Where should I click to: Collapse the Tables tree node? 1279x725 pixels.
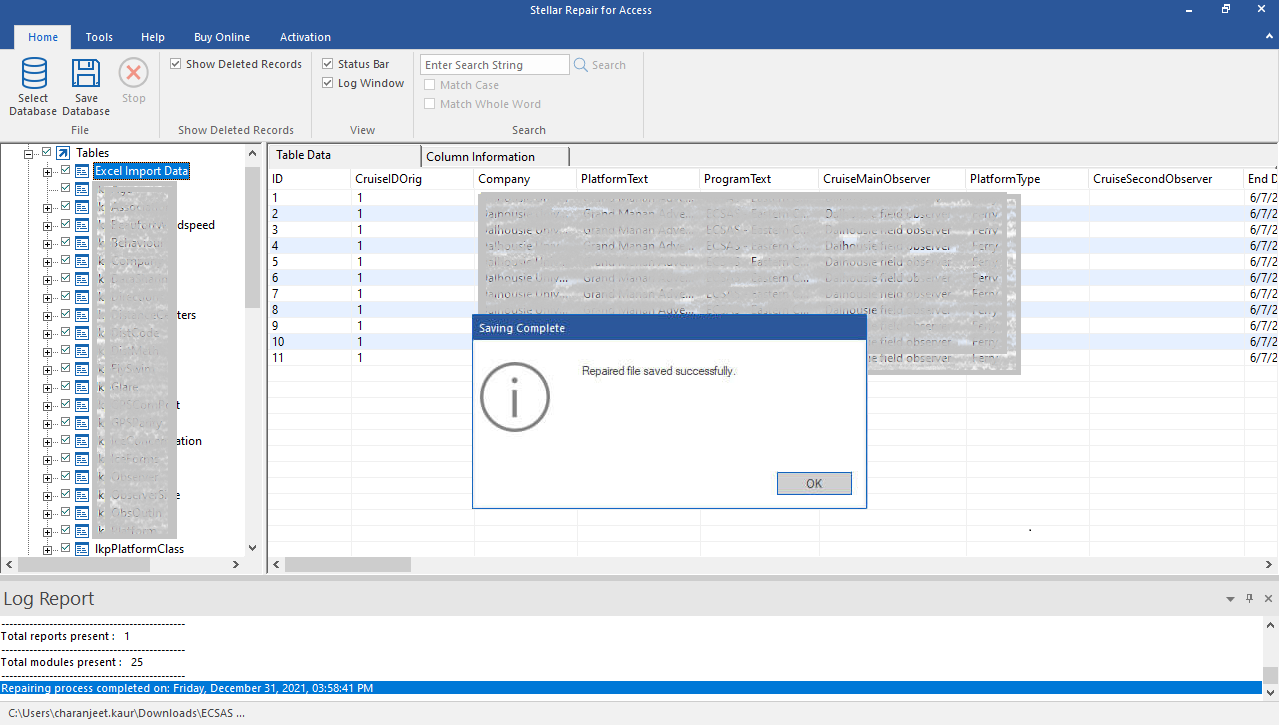click(x=29, y=153)
